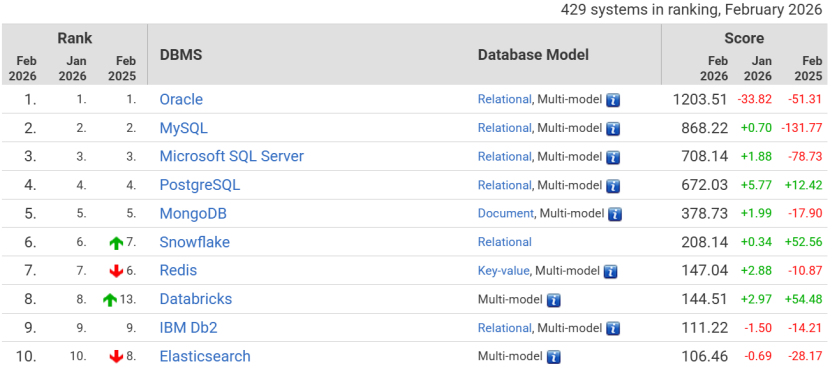Open the Snowflake DBMS link
Viewport: 830px width, 365px height.
(195, 242)
